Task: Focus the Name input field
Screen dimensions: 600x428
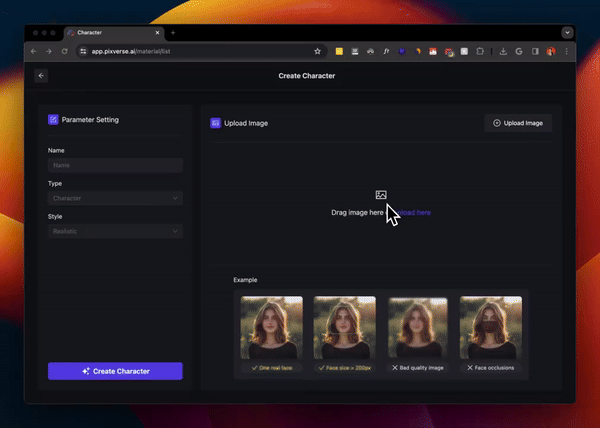Action: (115, 165)
